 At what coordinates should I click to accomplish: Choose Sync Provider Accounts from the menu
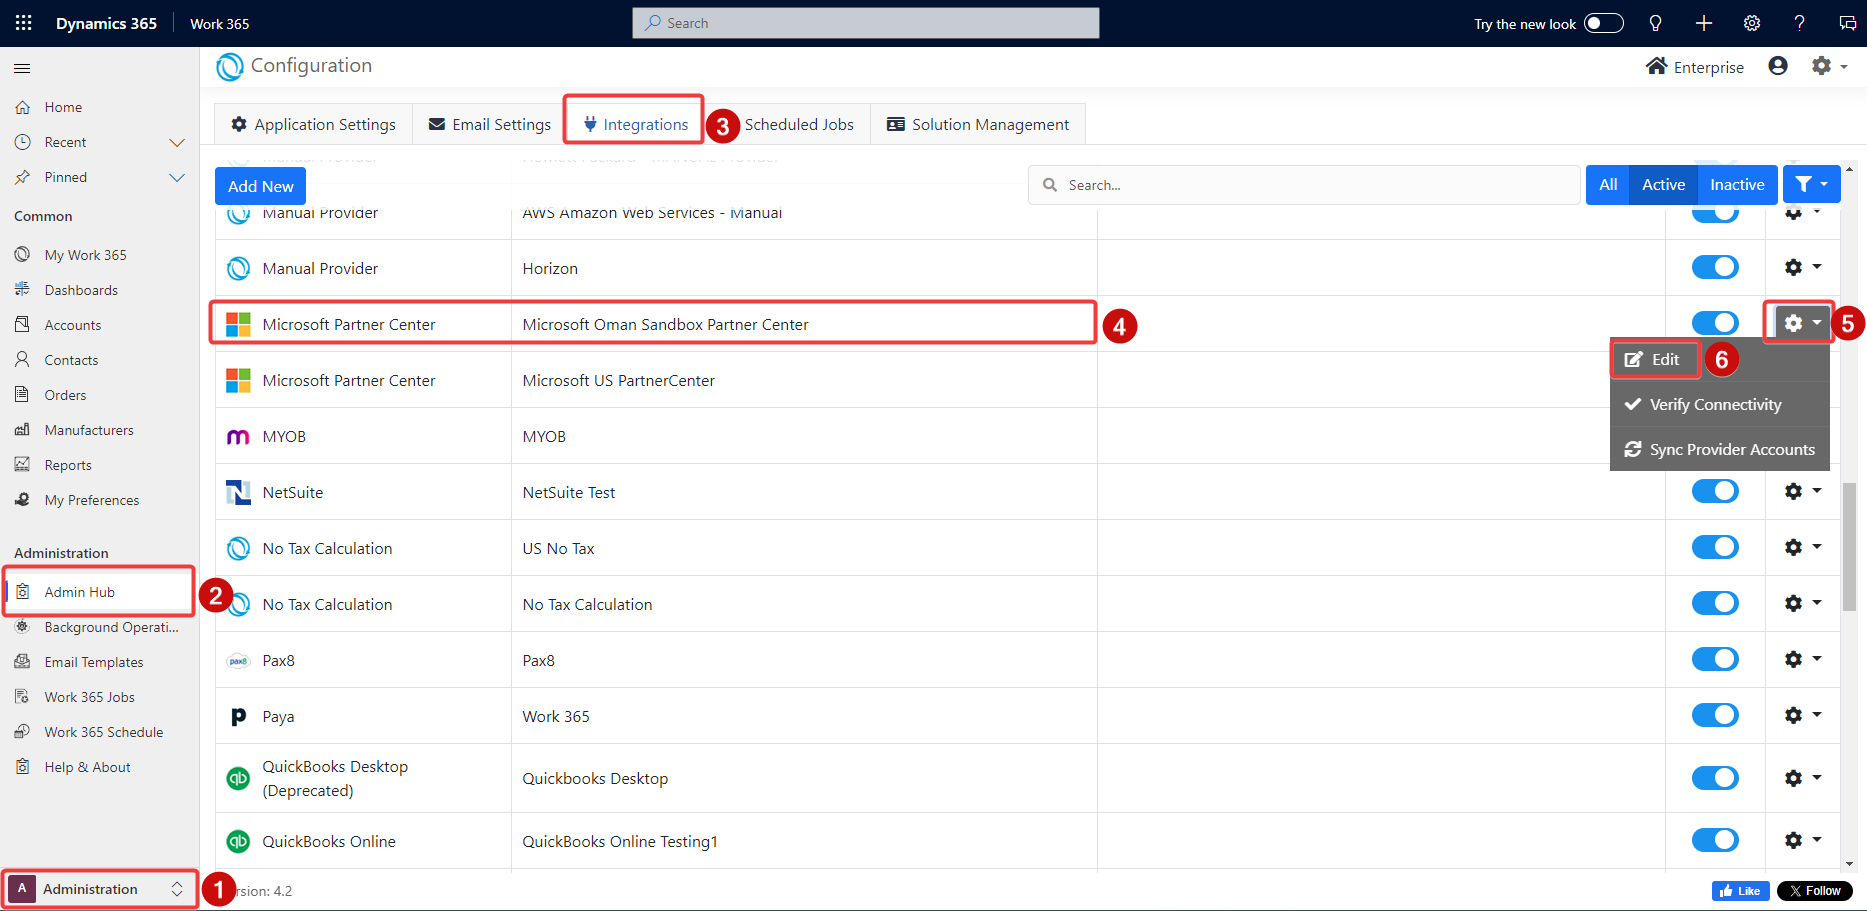pos(1720,449)
